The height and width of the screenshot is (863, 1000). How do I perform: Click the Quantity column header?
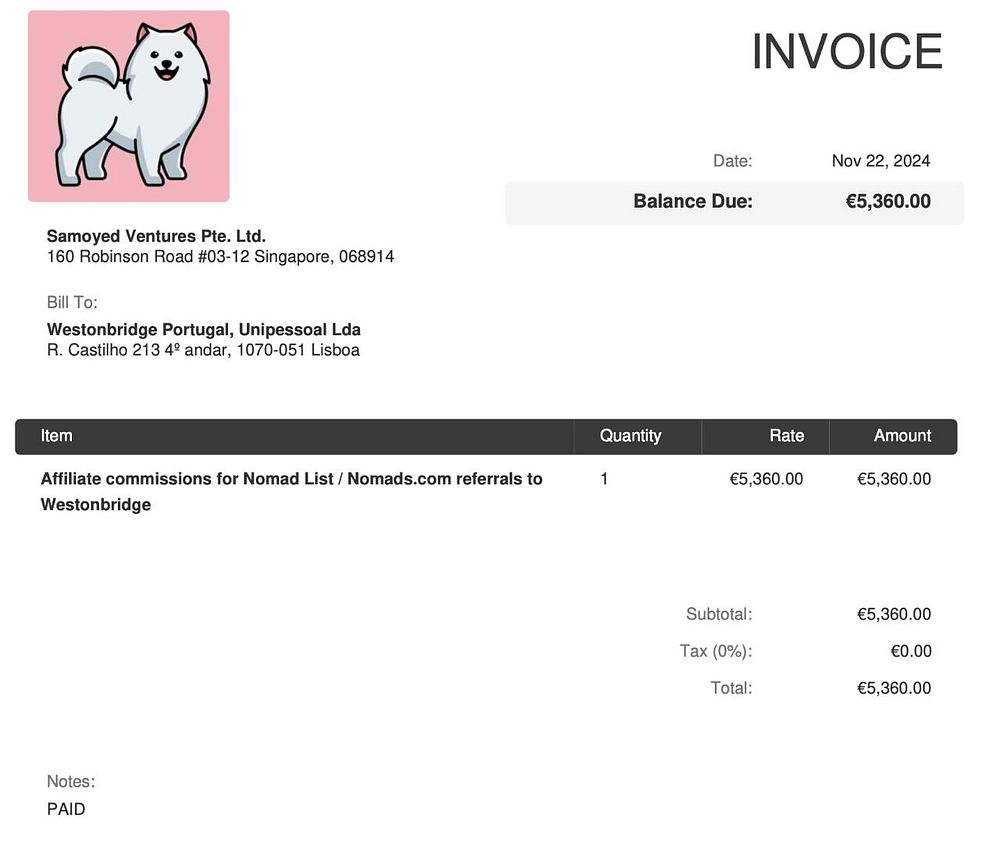tap(630, 436)
